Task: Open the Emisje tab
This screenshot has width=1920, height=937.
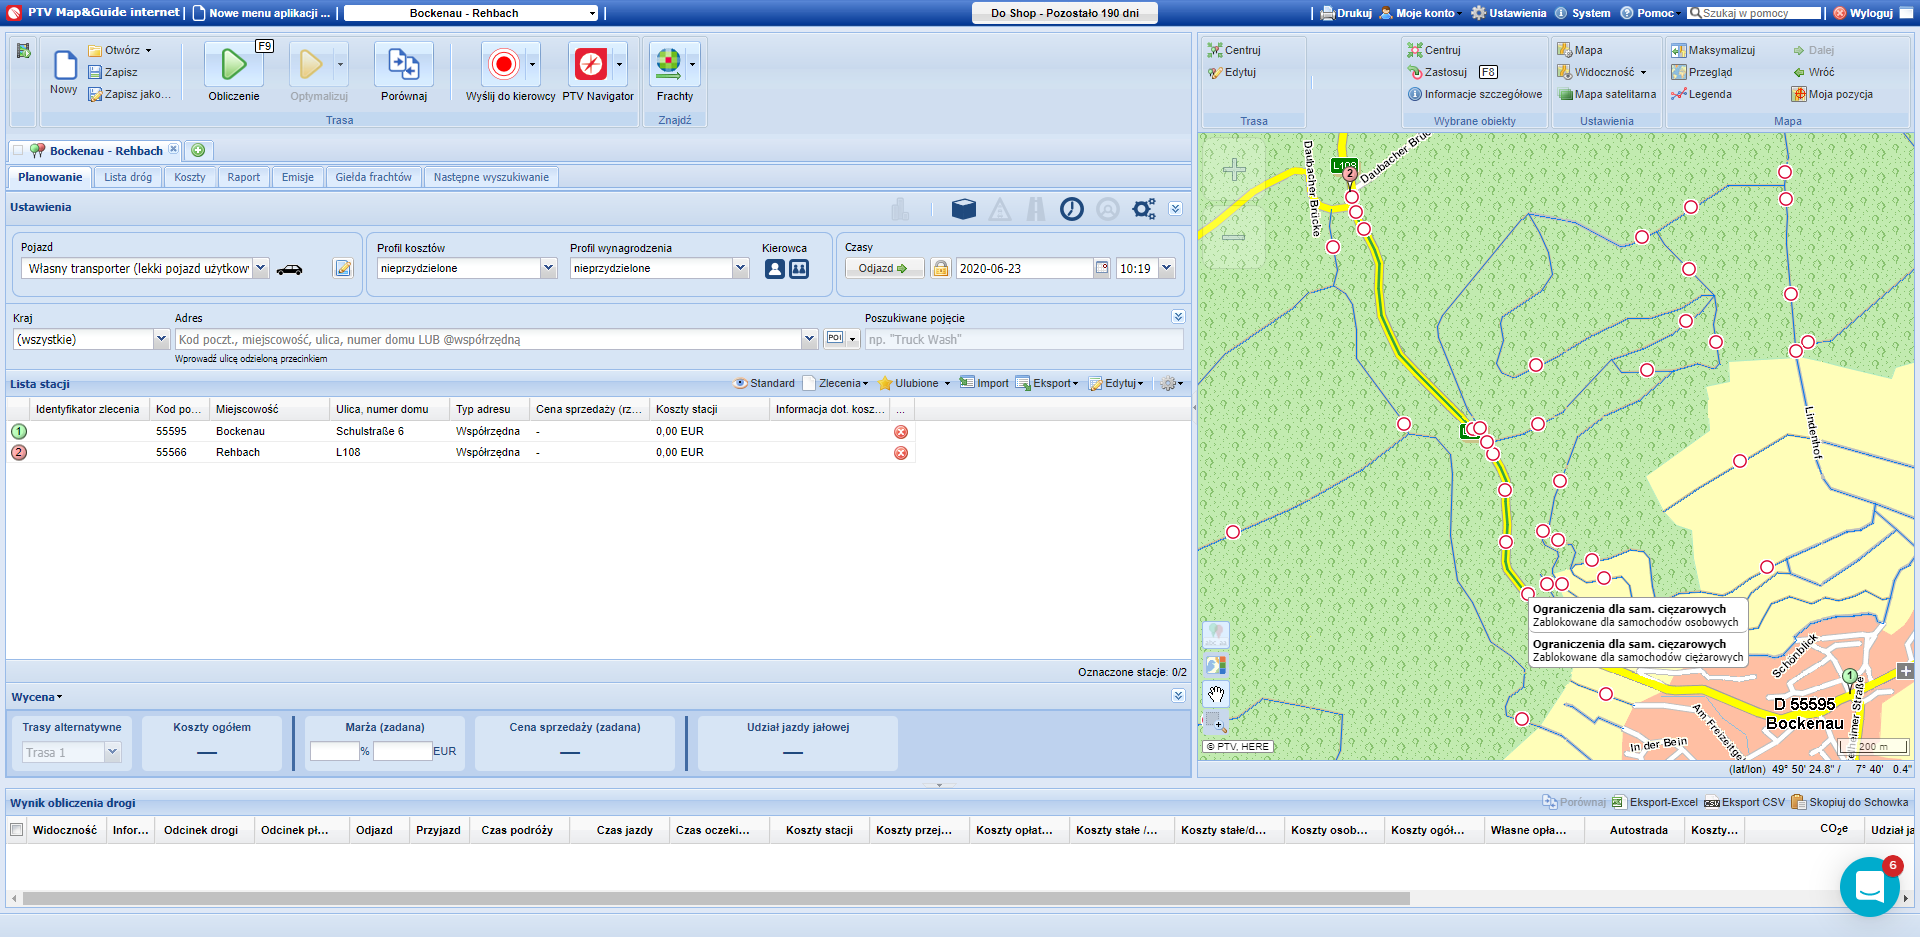Action: (297, 177)
